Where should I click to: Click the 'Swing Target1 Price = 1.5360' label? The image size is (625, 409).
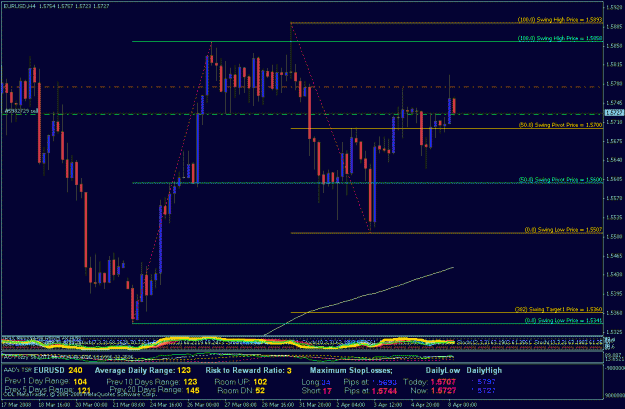coord(558,309)
